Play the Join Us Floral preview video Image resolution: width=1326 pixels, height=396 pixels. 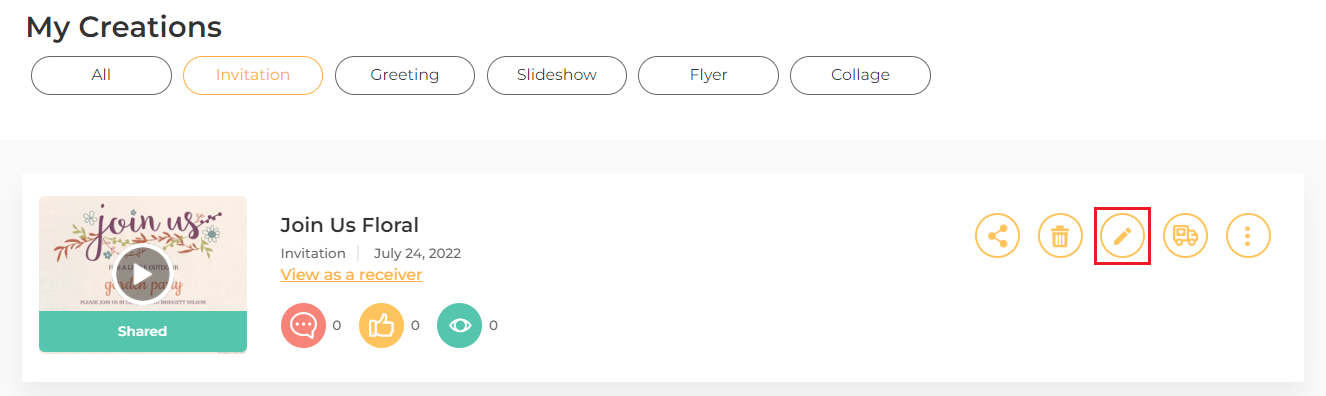[x=142, y=271]
